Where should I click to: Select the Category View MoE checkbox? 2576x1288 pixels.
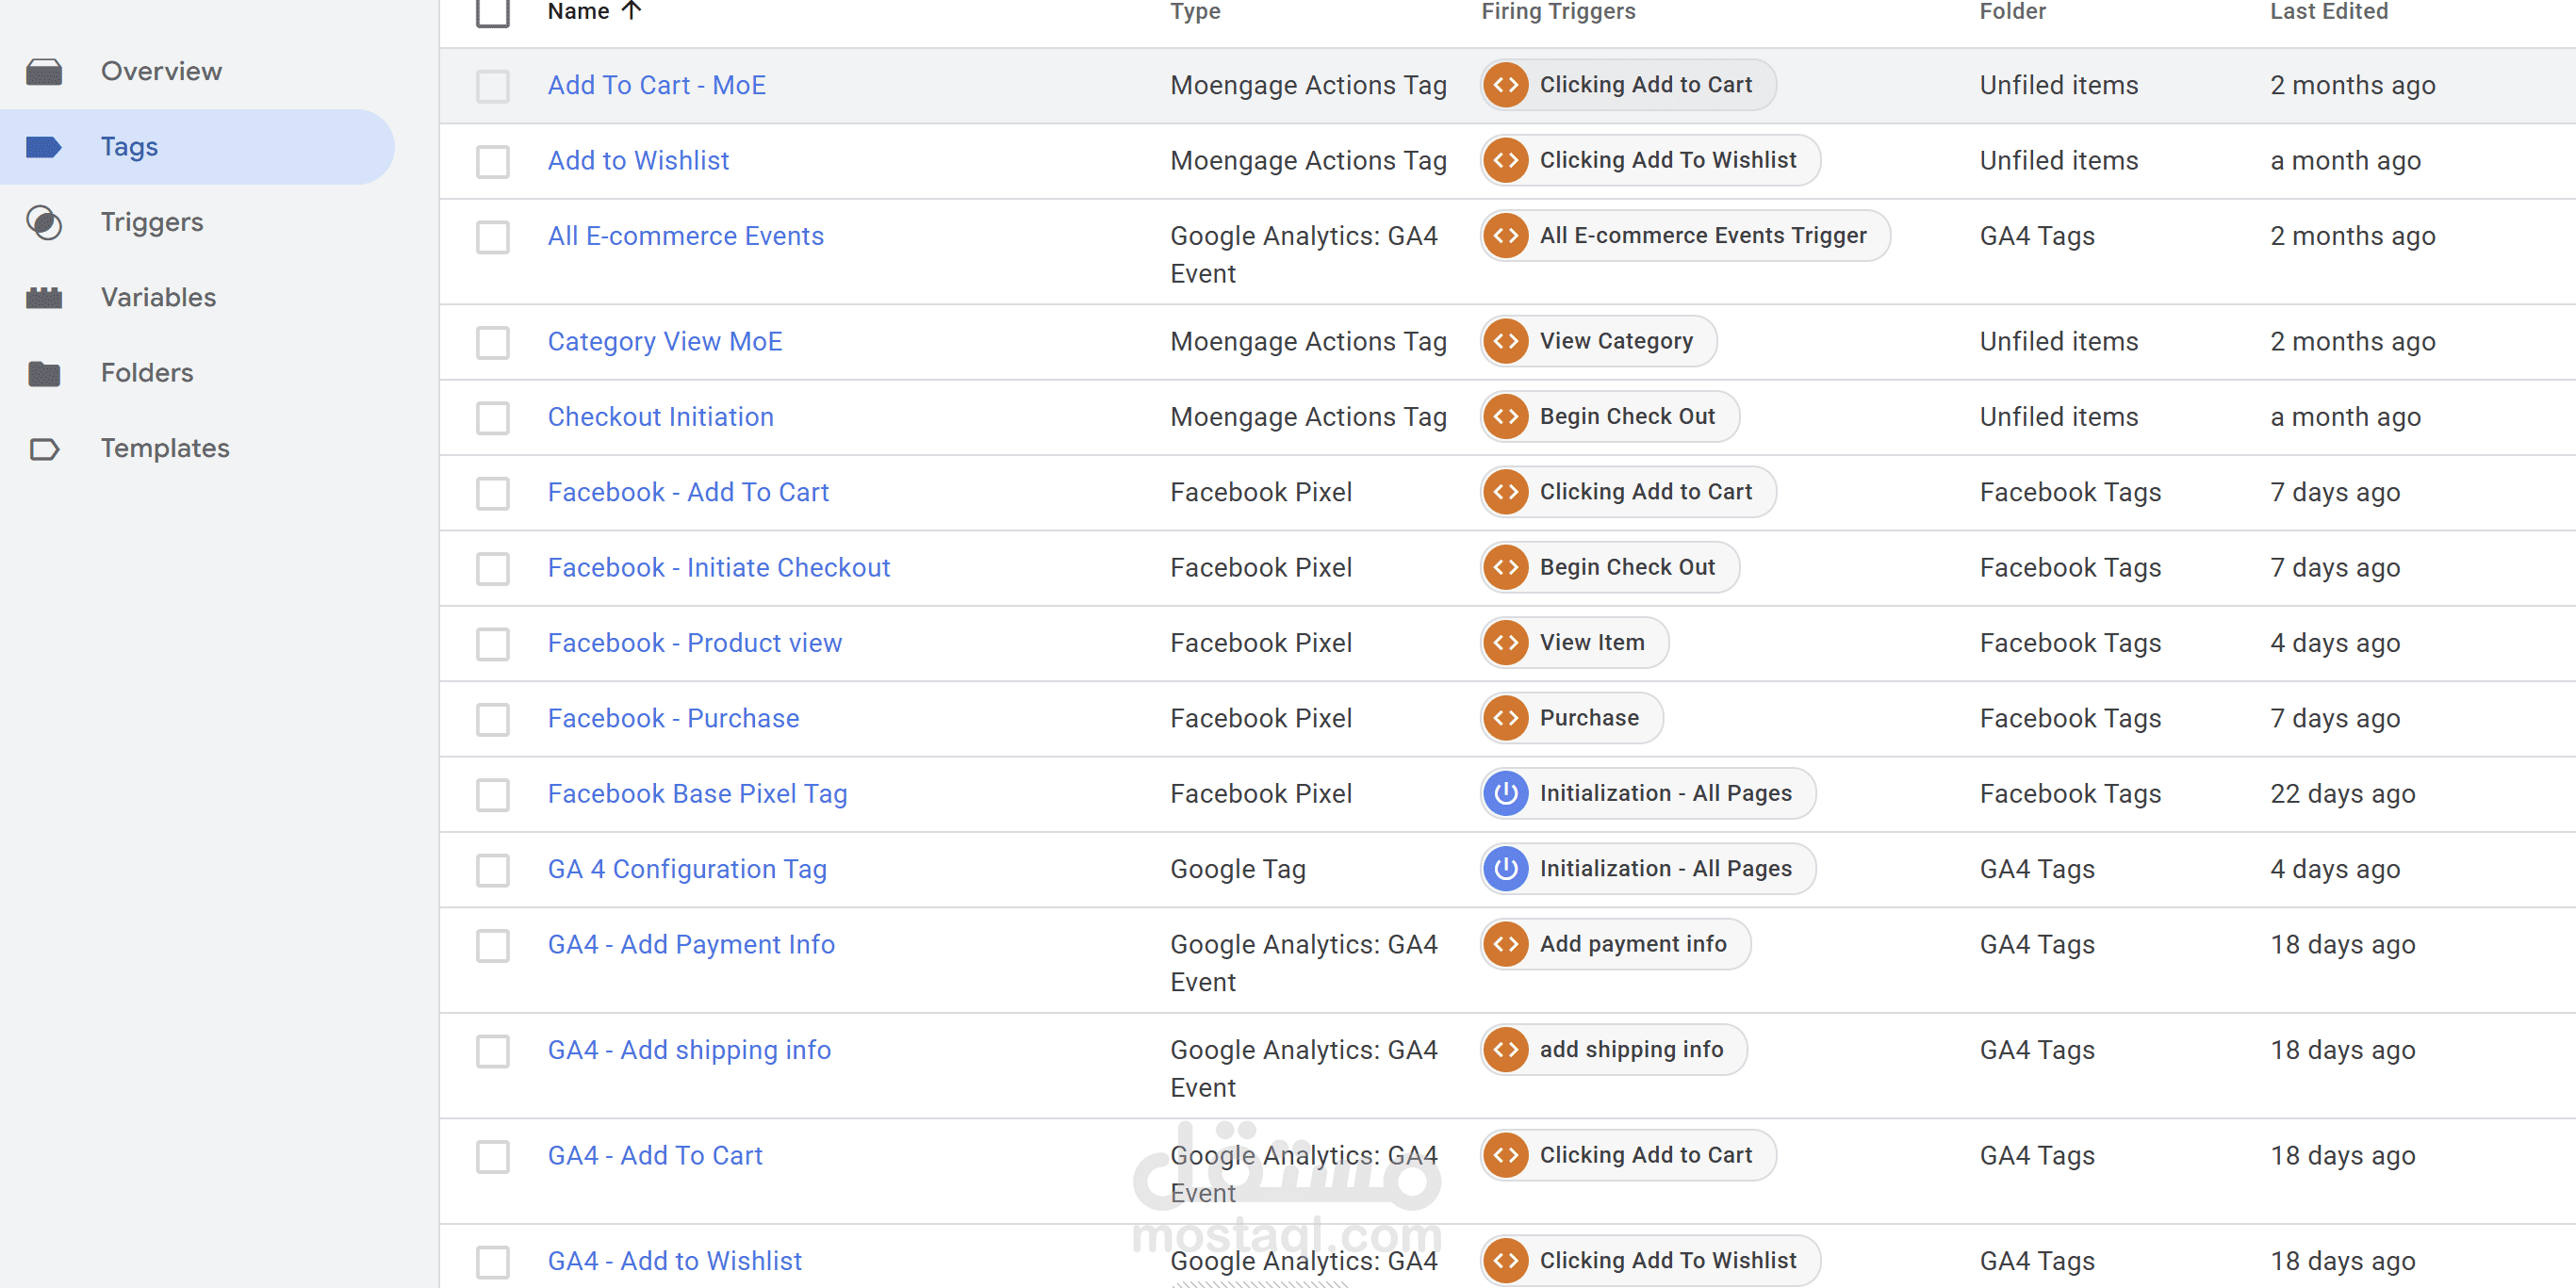coord(492,342)
